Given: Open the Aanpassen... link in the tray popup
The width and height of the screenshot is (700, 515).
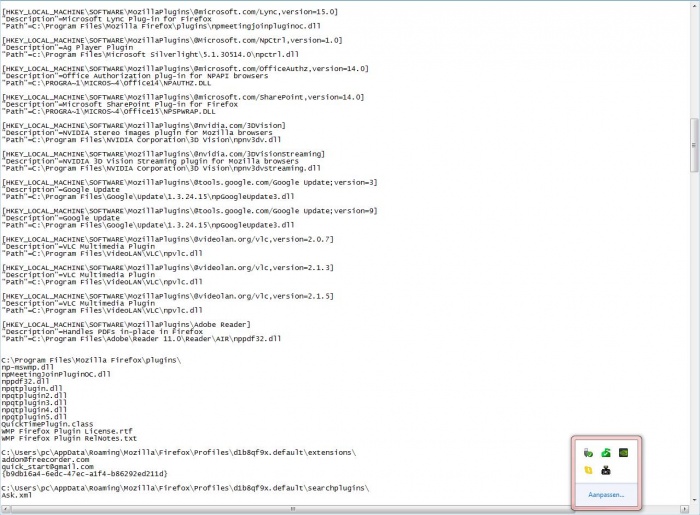Looking at the screenshot, I should [606, 494].
